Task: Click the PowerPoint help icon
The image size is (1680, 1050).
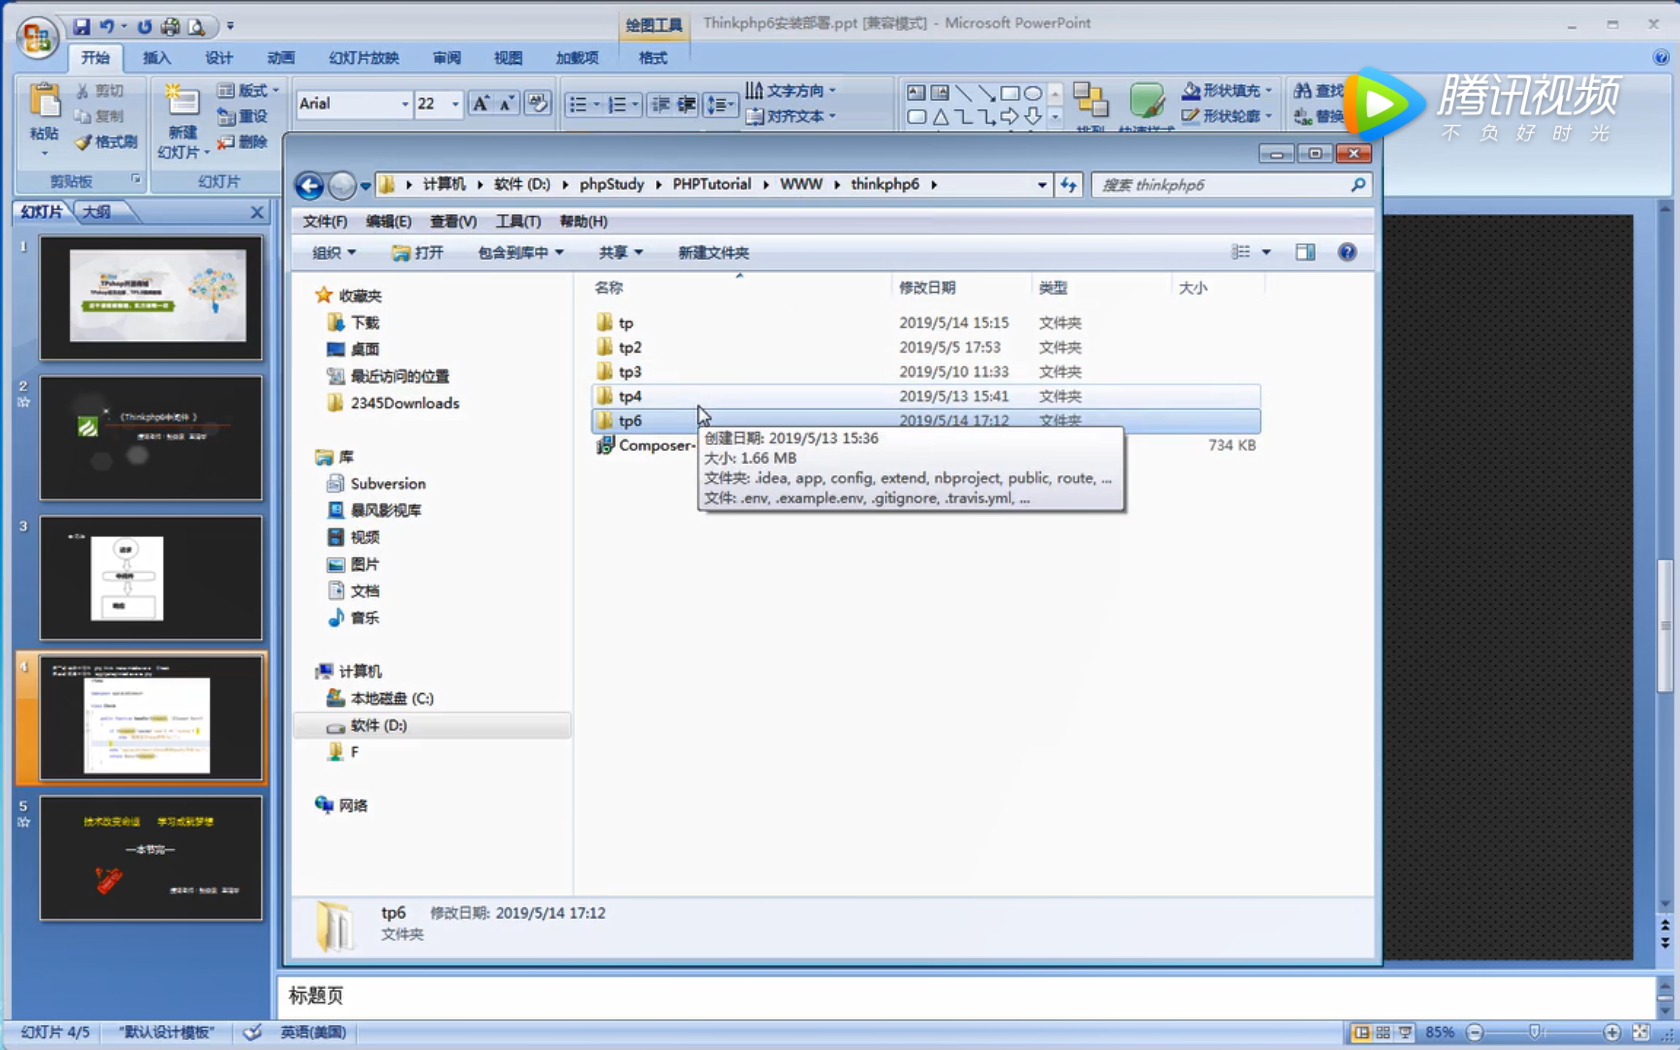Action: click(x=1661, y=58)
